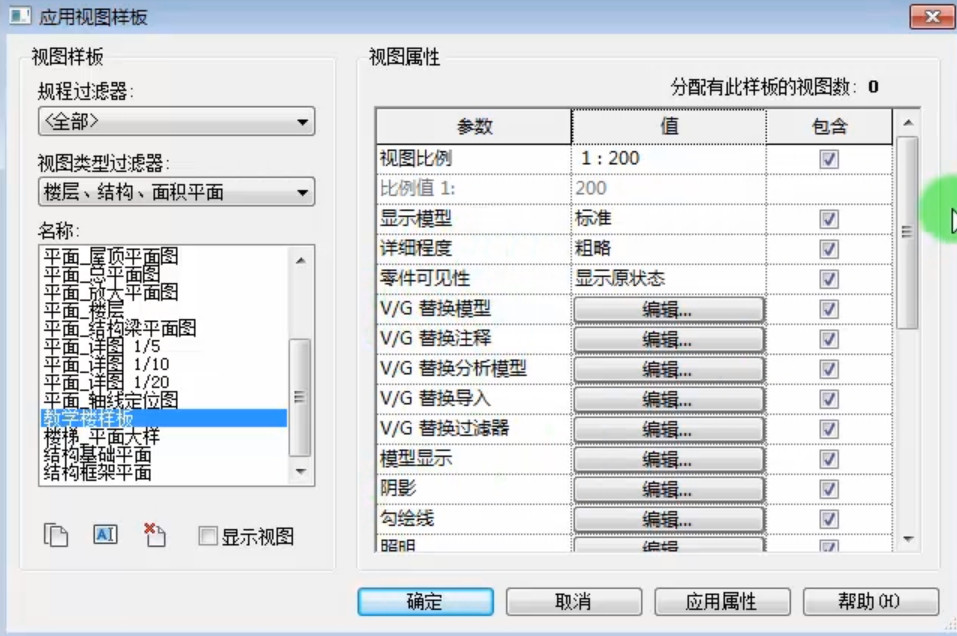
Task: Click the 视图比例 value 1:200 cell
Action: pos(668,159)
